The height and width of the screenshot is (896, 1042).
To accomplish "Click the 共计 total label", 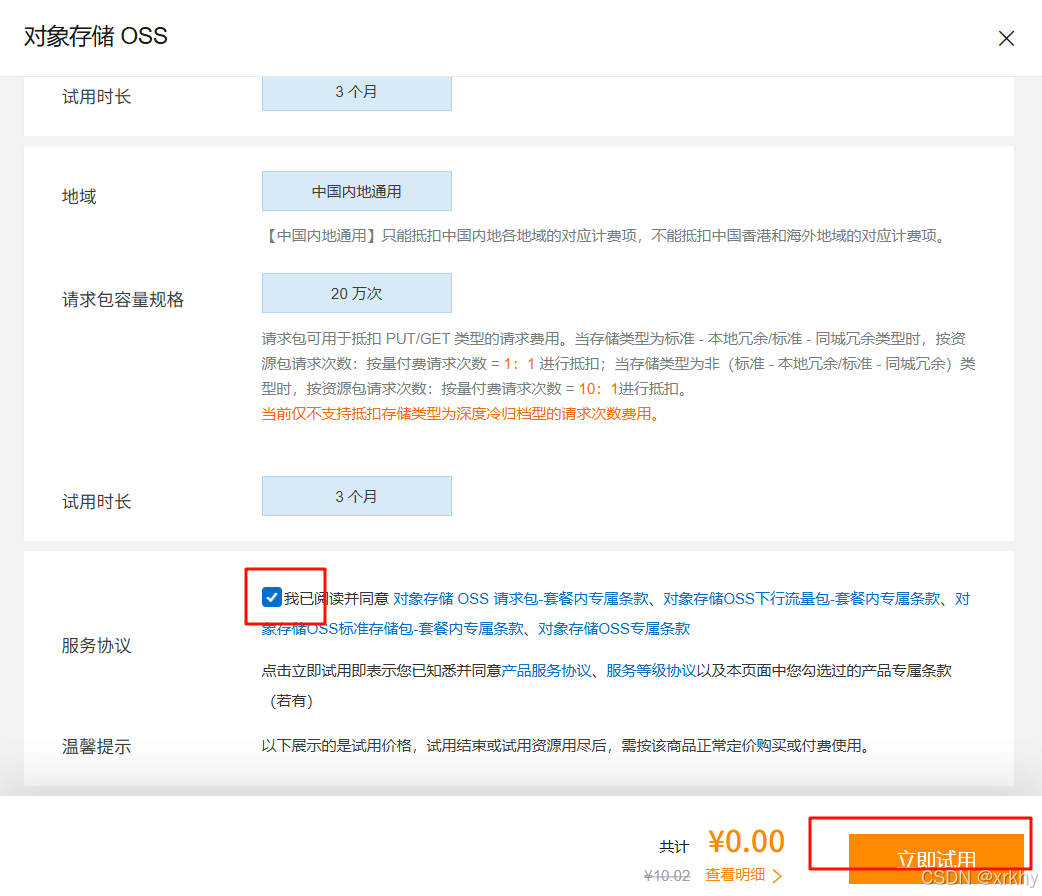I will coord(674,847).
